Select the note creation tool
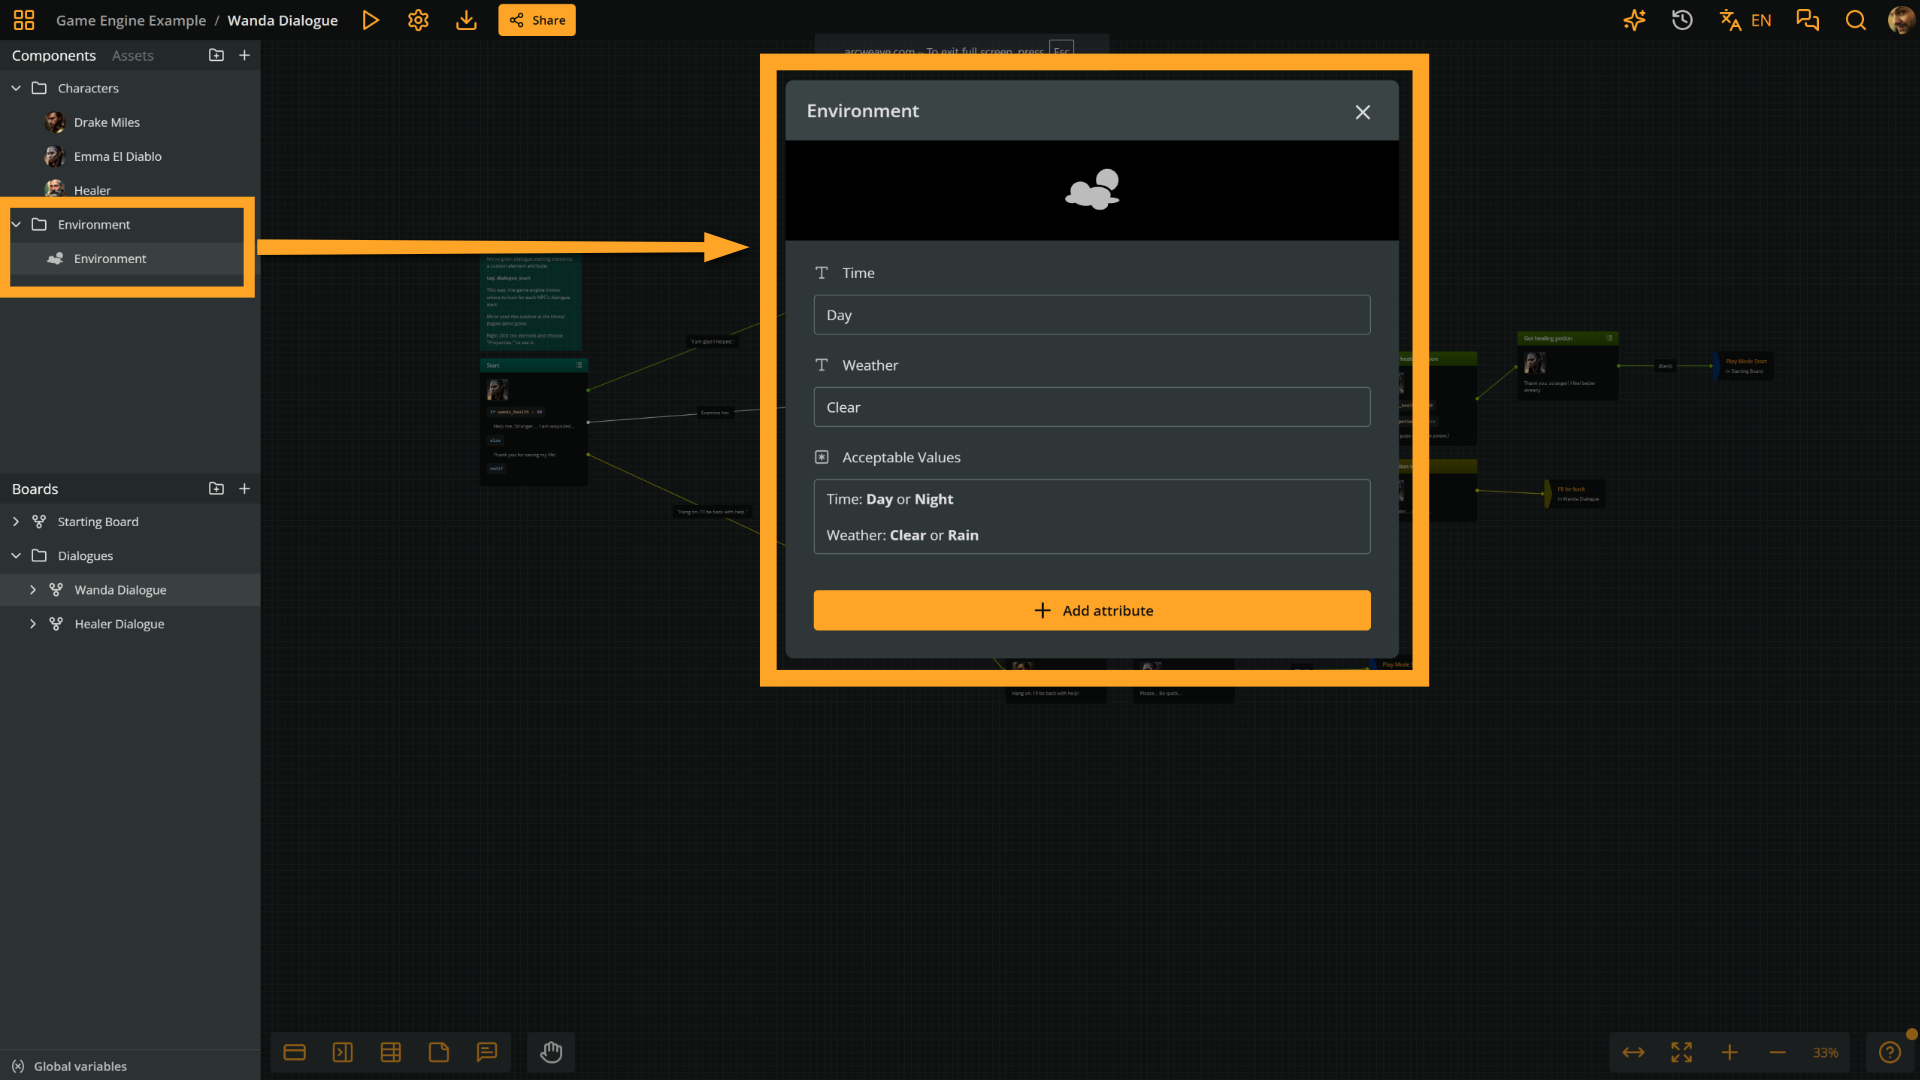Image resolution: width=1920 pixels, height=1080 pixels. [x=438, y=1052]
